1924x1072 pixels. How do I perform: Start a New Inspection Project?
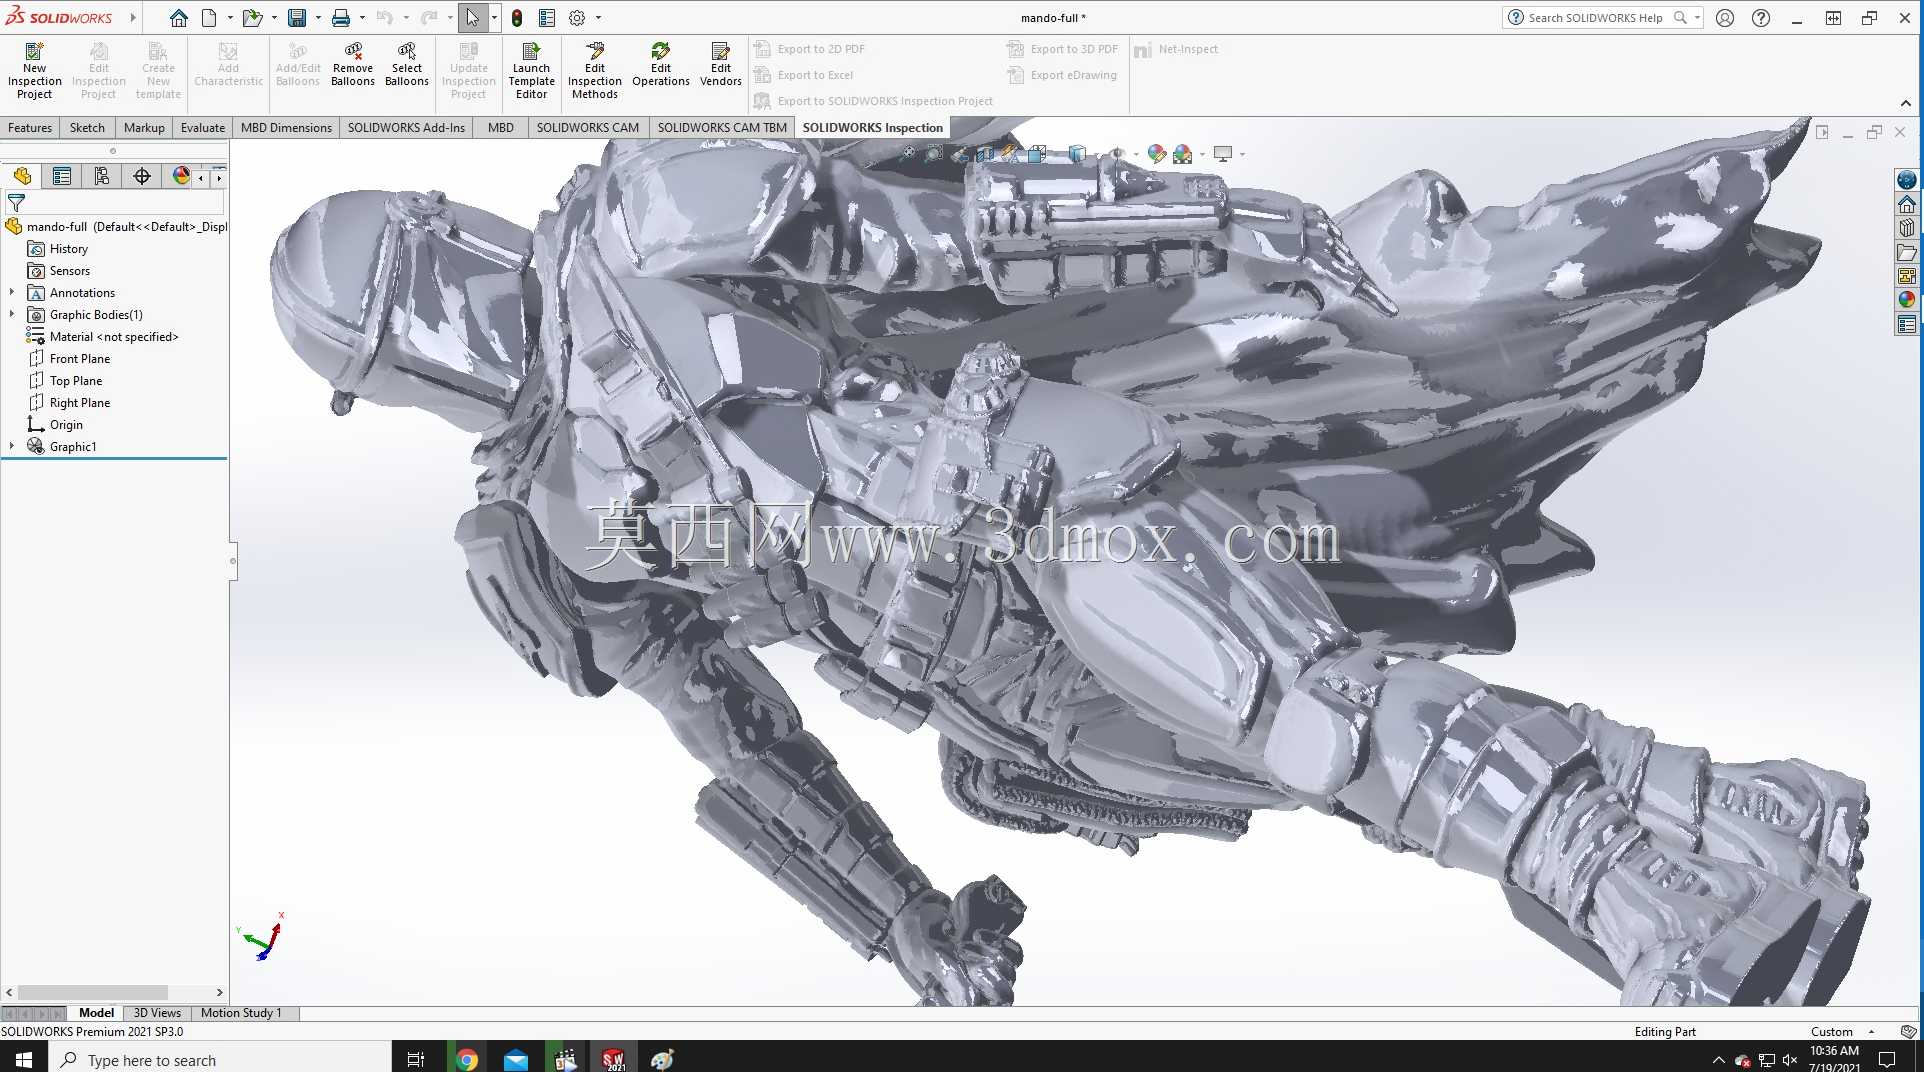coord(34,70)
